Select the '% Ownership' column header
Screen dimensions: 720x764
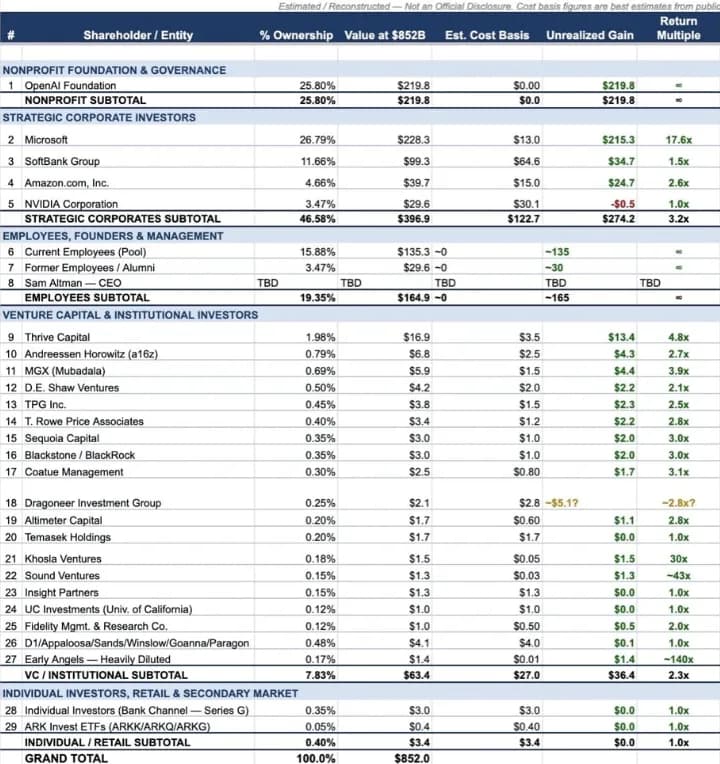296,36
